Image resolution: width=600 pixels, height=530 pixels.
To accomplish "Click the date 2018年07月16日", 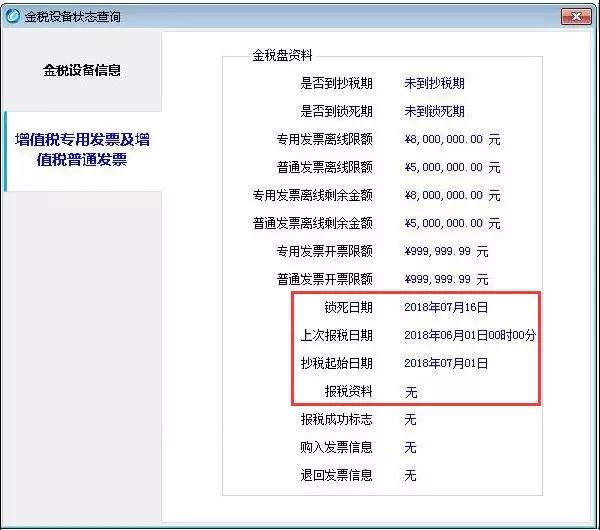I will point(446,307).
